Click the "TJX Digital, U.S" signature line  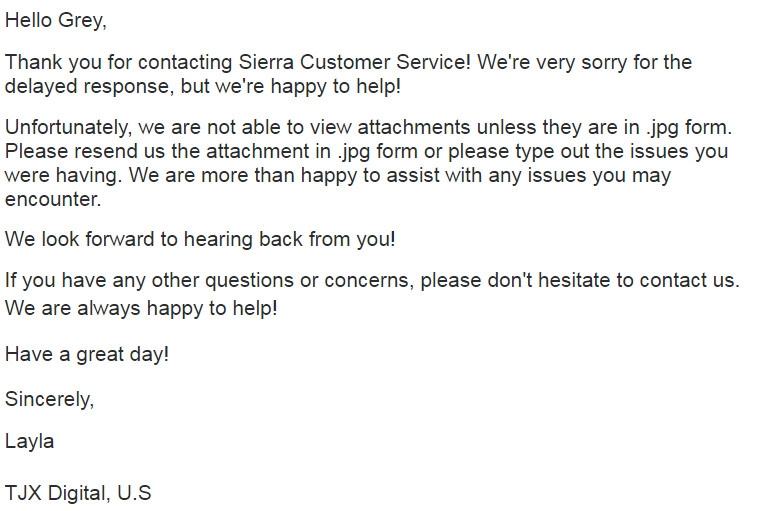78,493
